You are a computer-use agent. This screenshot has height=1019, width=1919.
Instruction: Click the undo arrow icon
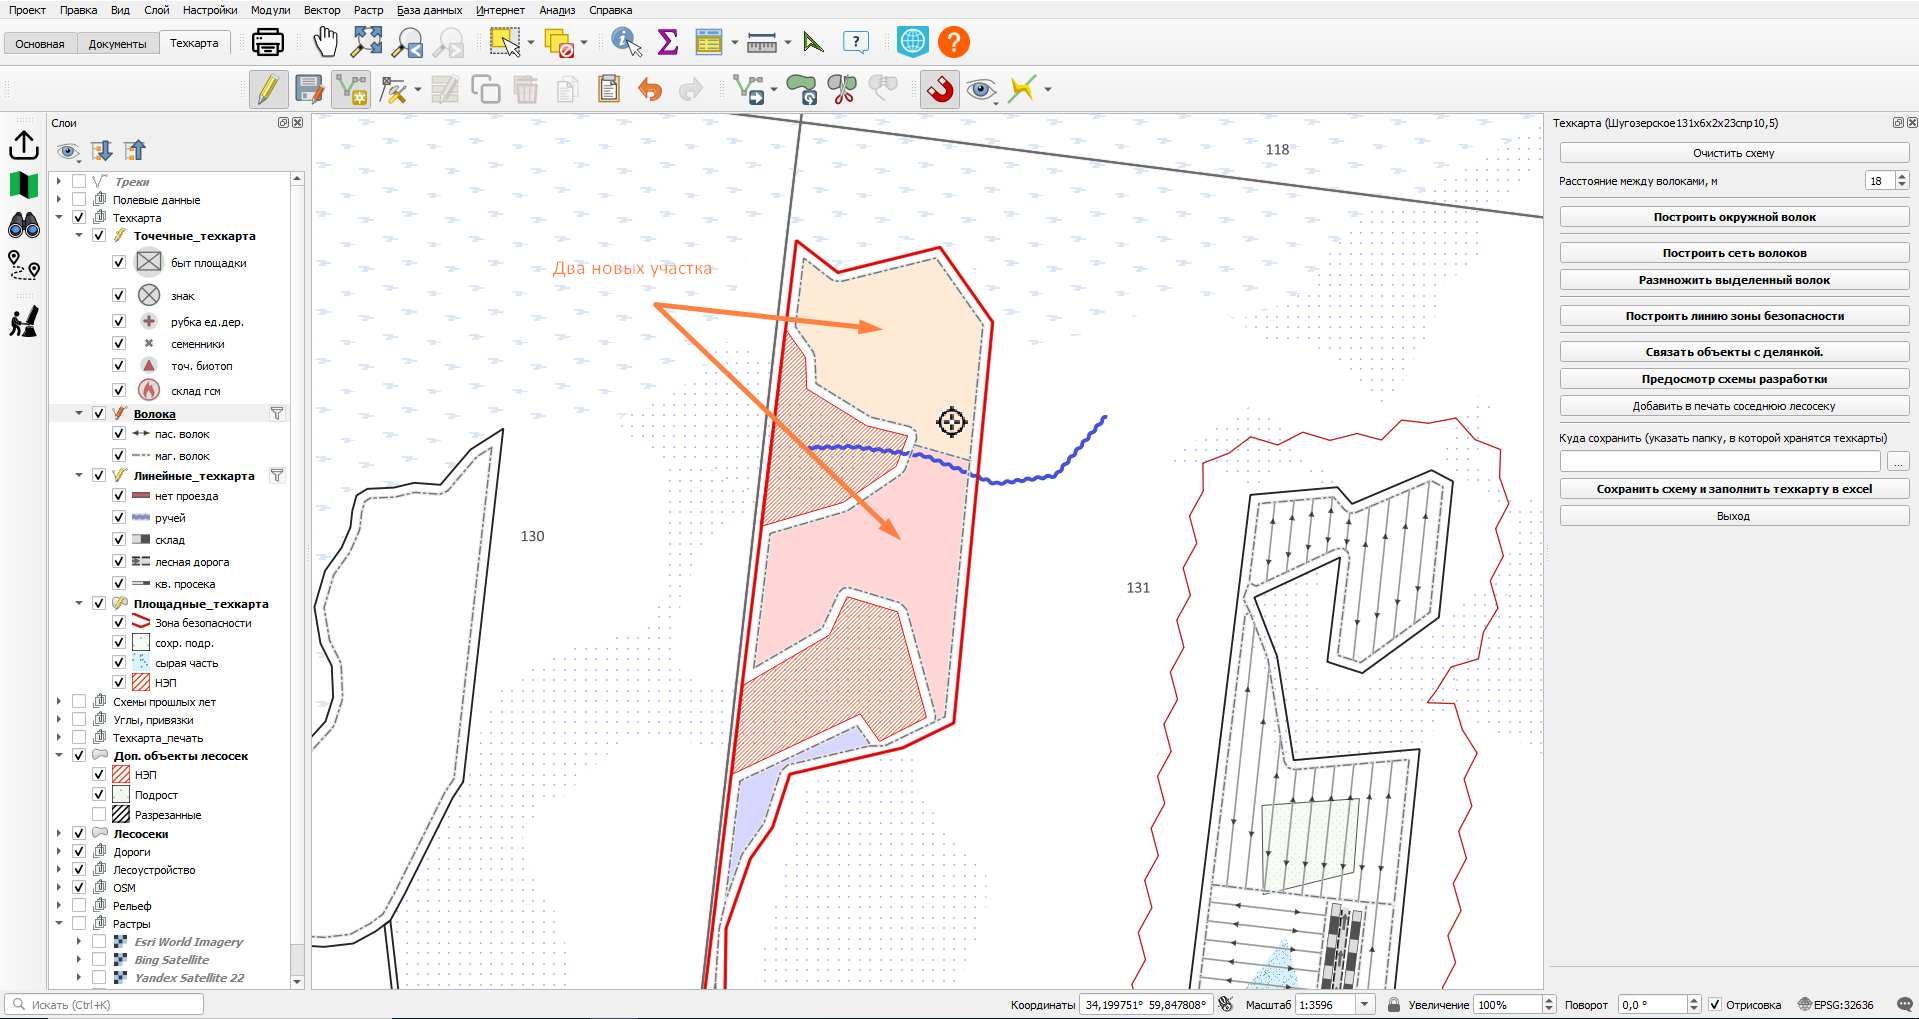tap(650, 90)
